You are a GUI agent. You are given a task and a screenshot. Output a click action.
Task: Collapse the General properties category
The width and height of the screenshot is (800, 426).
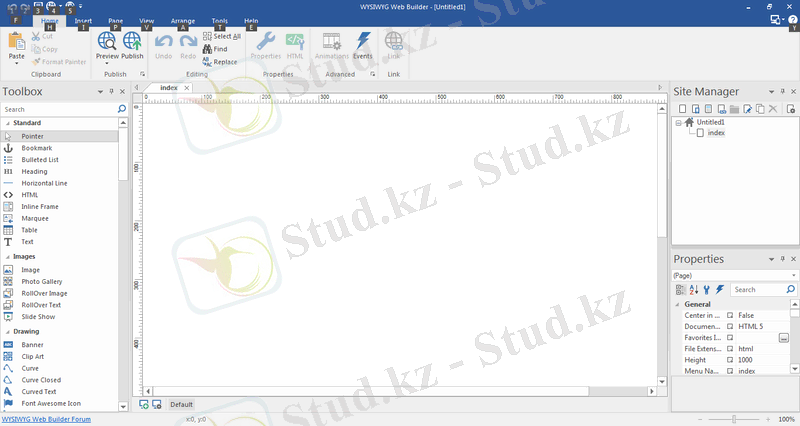point(678,305)
